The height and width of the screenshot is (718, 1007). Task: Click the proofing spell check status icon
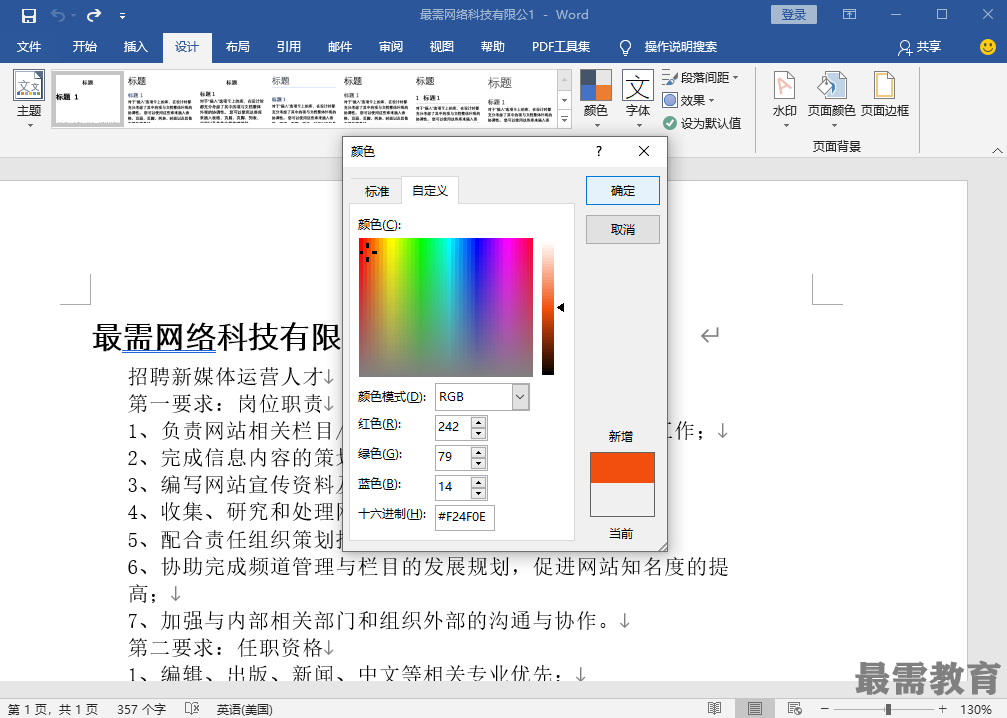pyautogui.click(x=191, y=708)
